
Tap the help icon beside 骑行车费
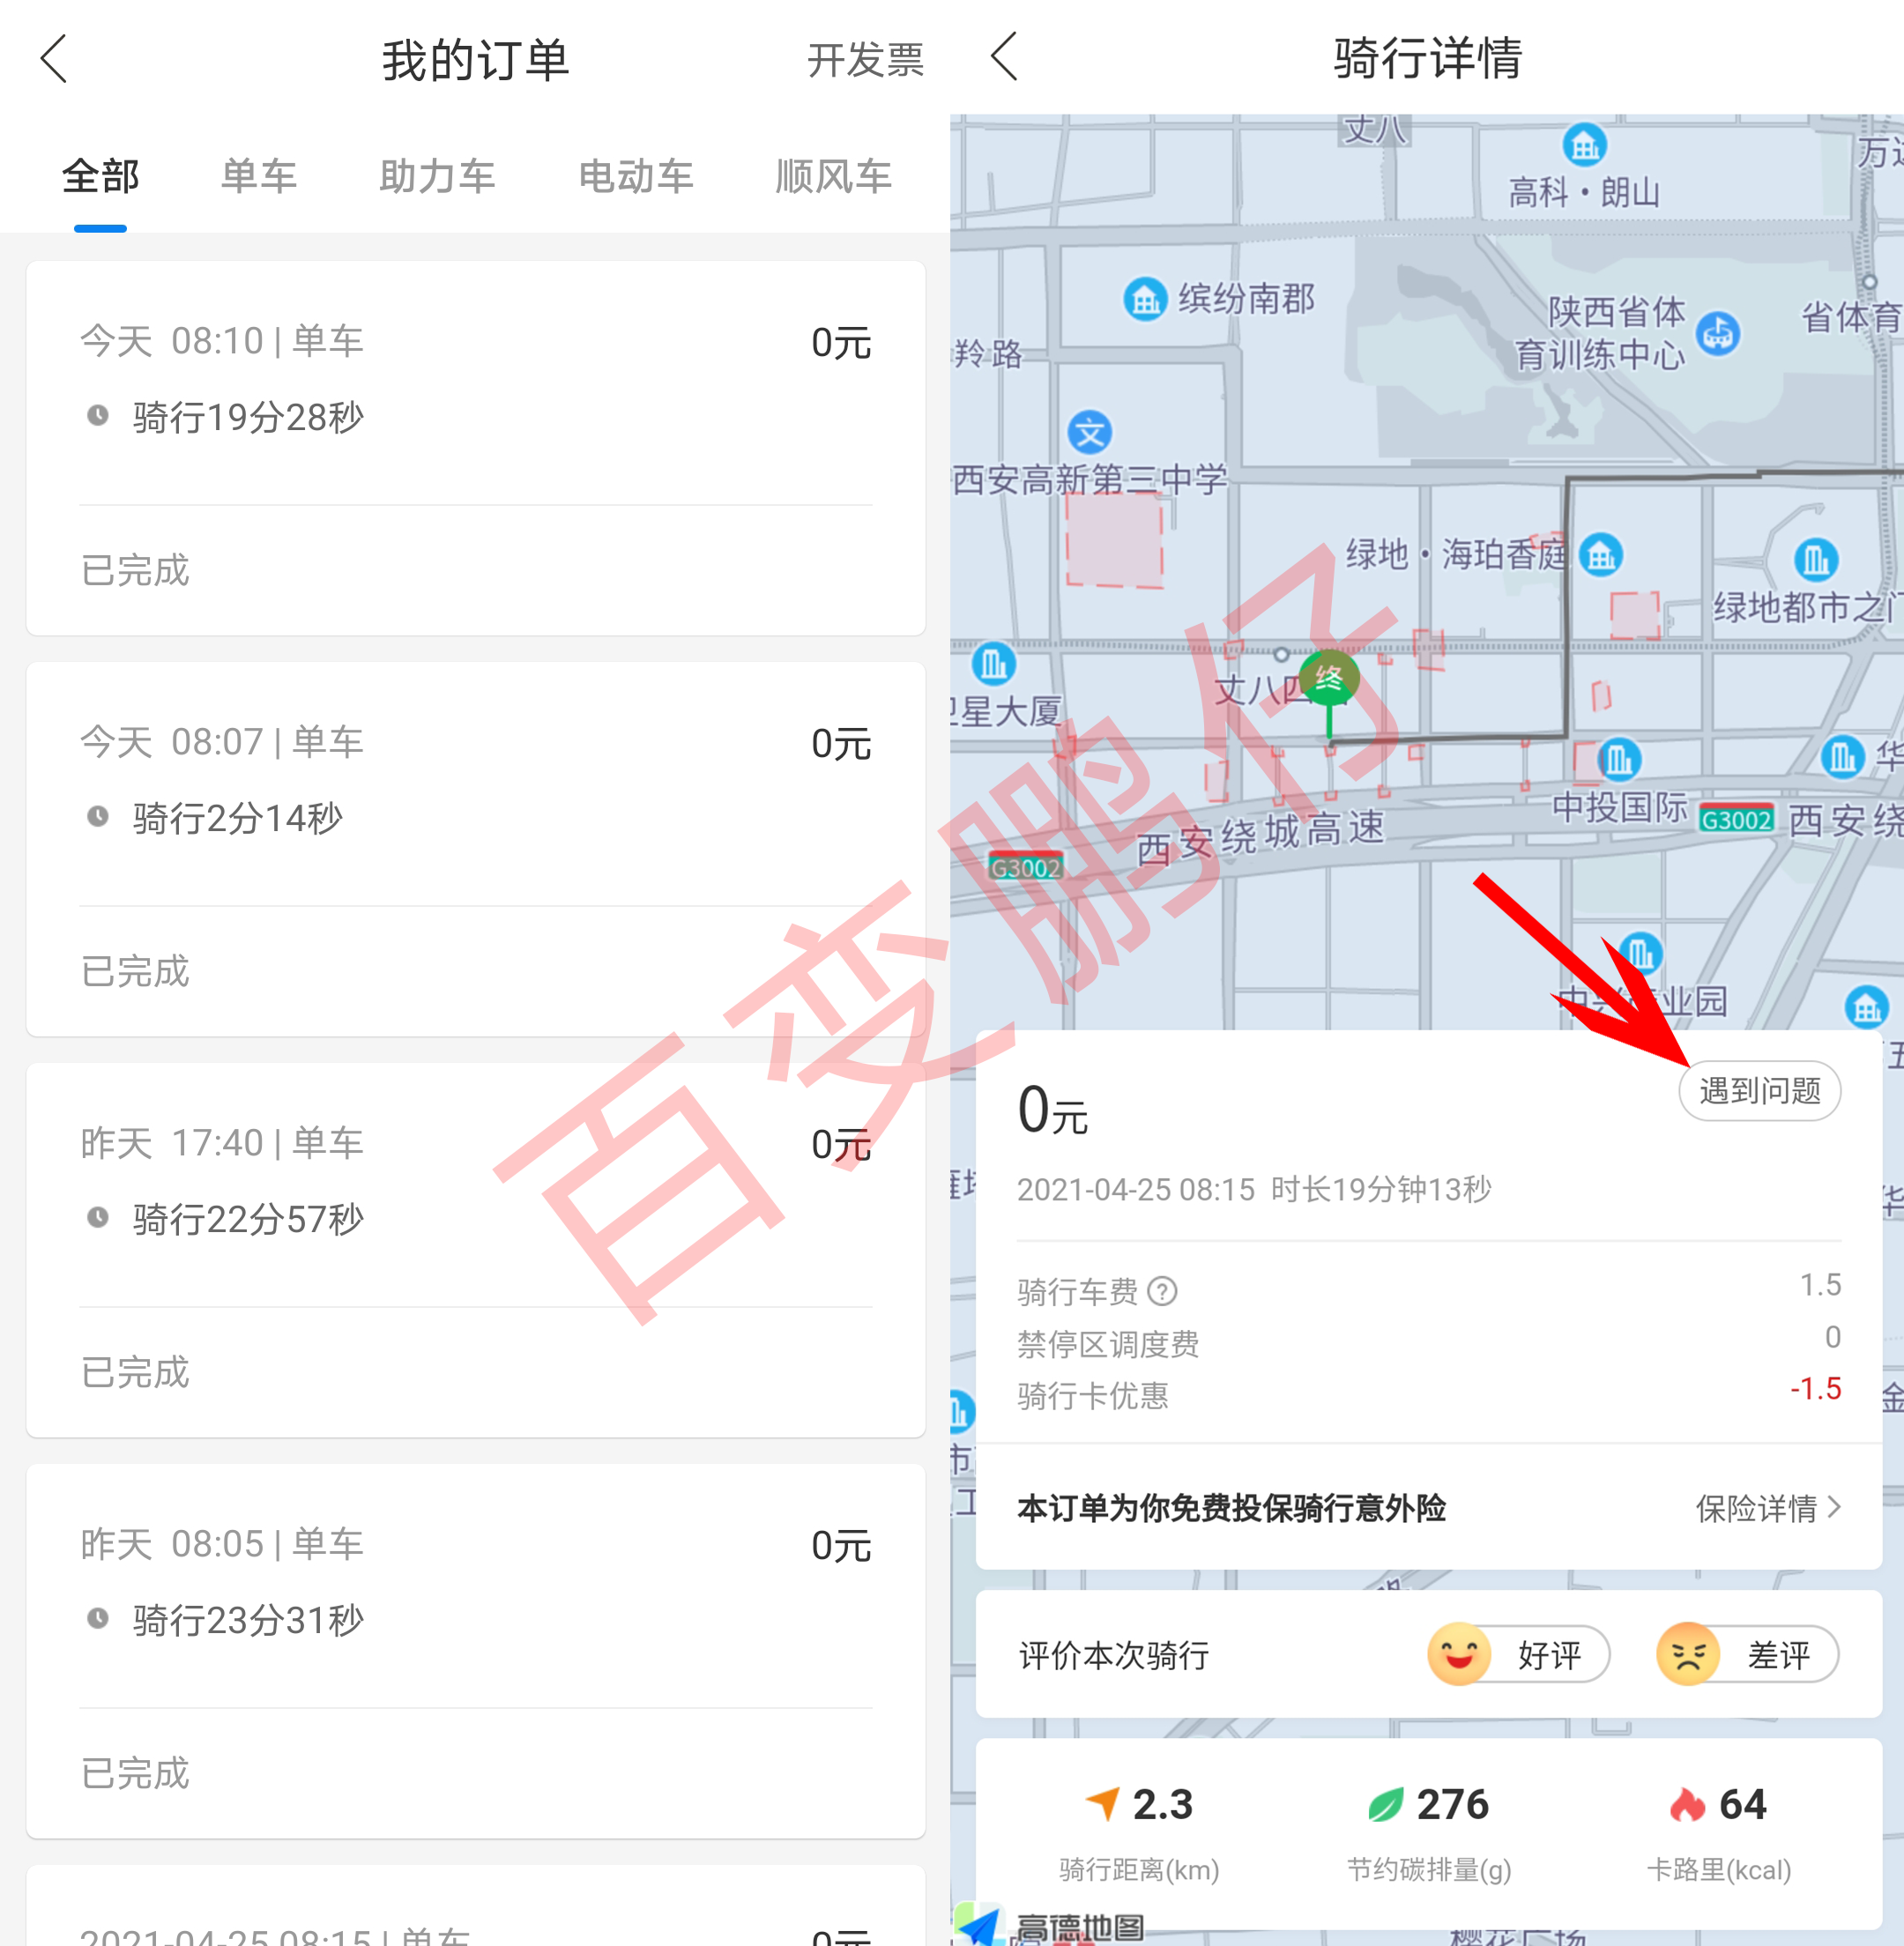click(1162, 1291)
